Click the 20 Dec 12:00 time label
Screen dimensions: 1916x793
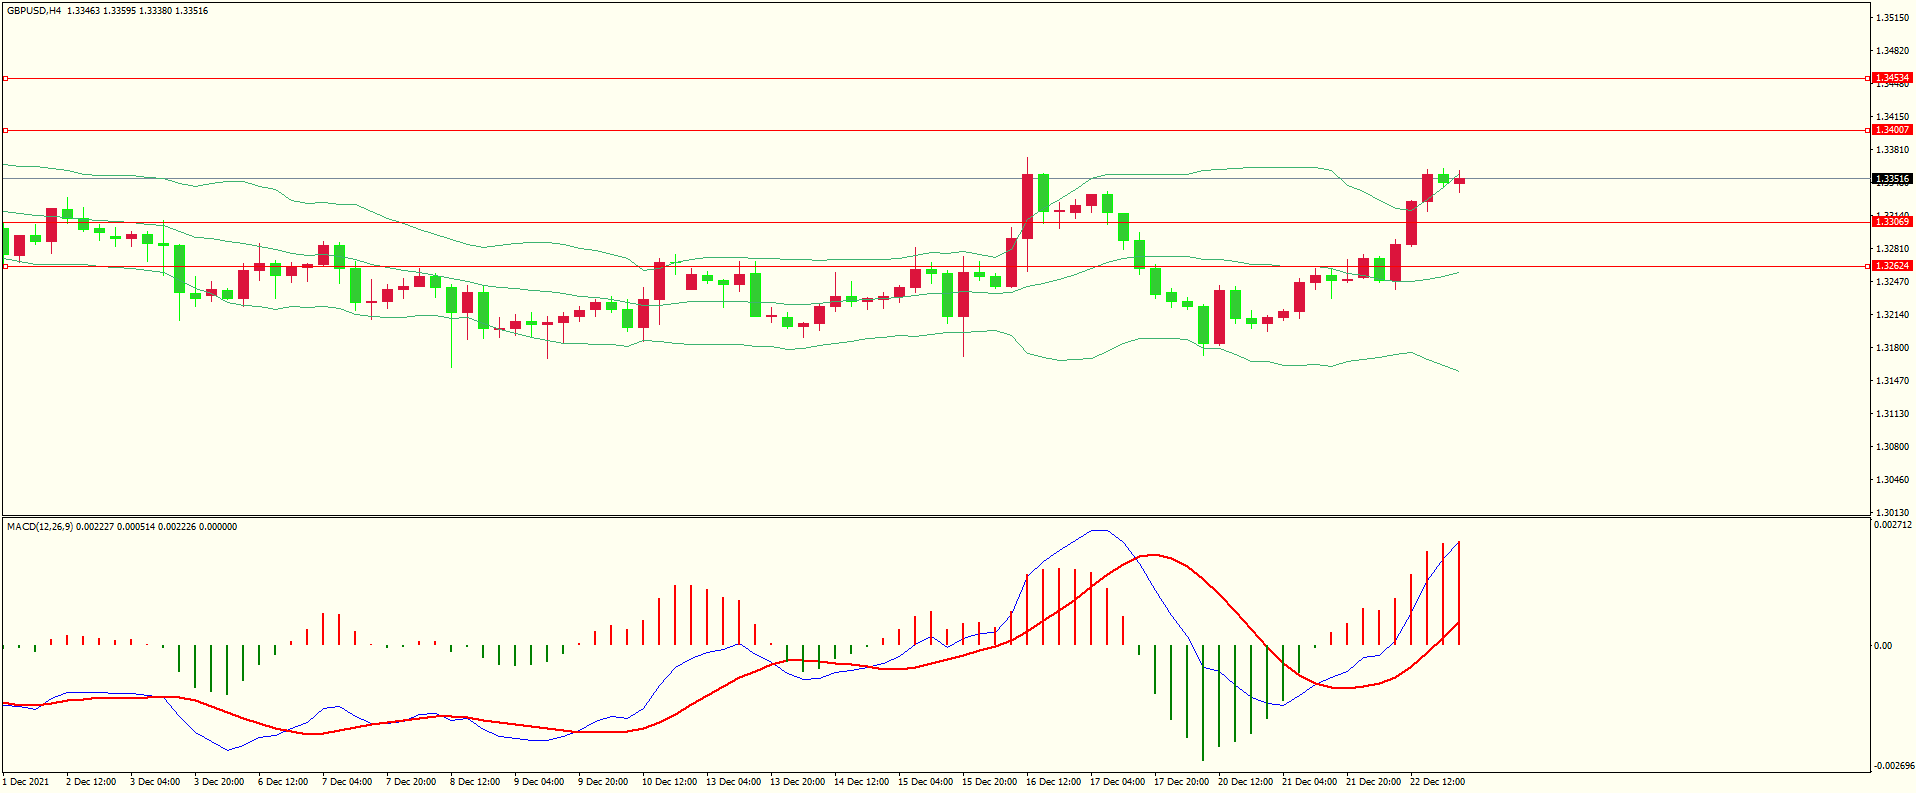point(1246,782)
